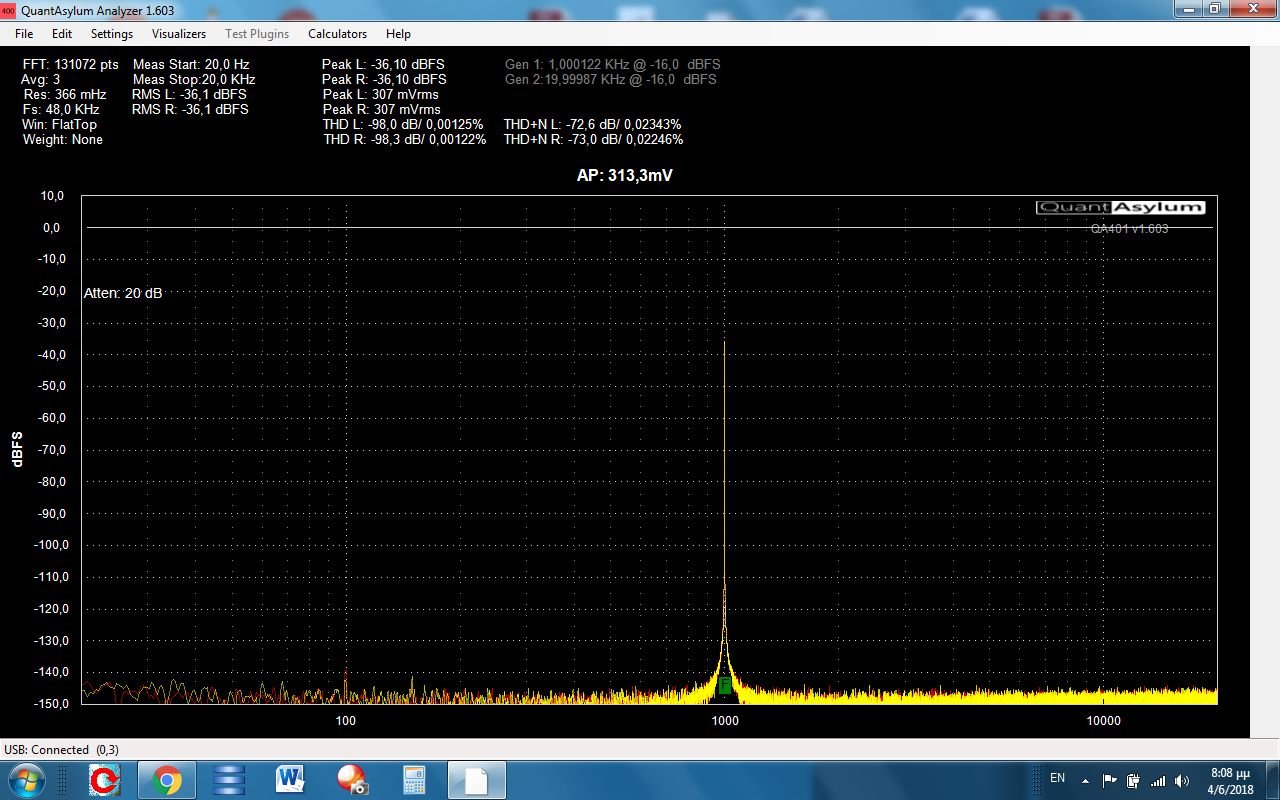This screenshot has width=1280, height=800.
Task: Open the screen capture app with camera icon
Action: (x=352, y=780)
